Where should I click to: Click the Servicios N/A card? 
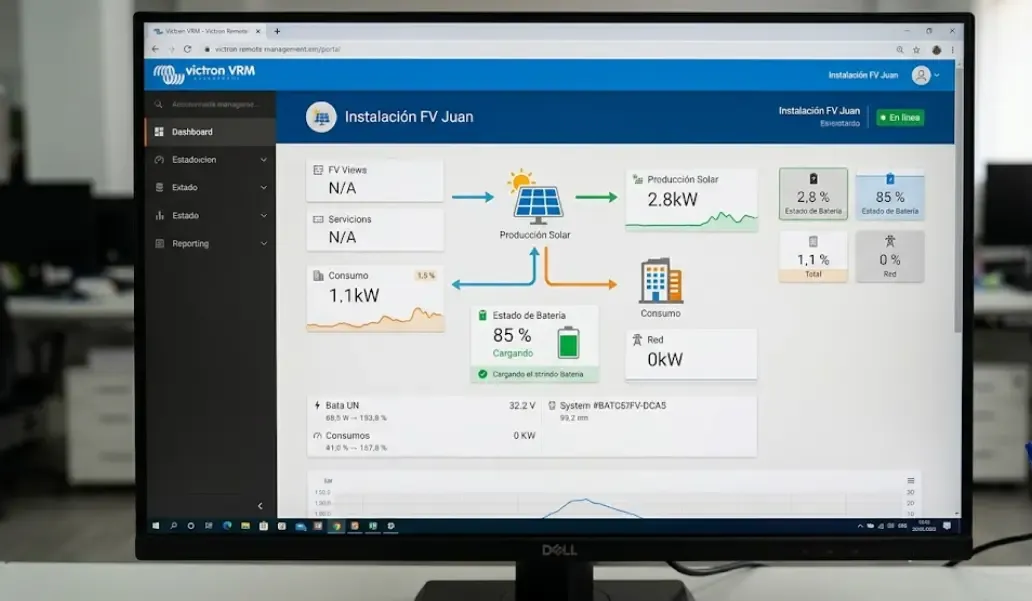(x=375, y=229)
